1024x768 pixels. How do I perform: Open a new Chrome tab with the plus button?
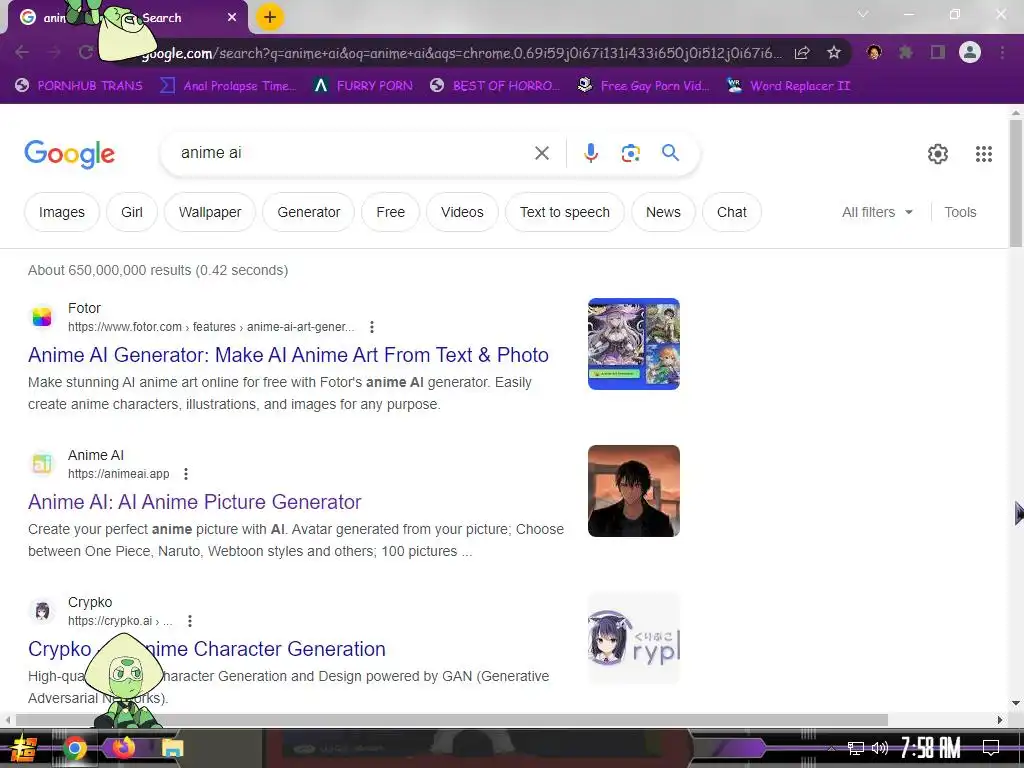pyautogui.click(x=270, y=18)
